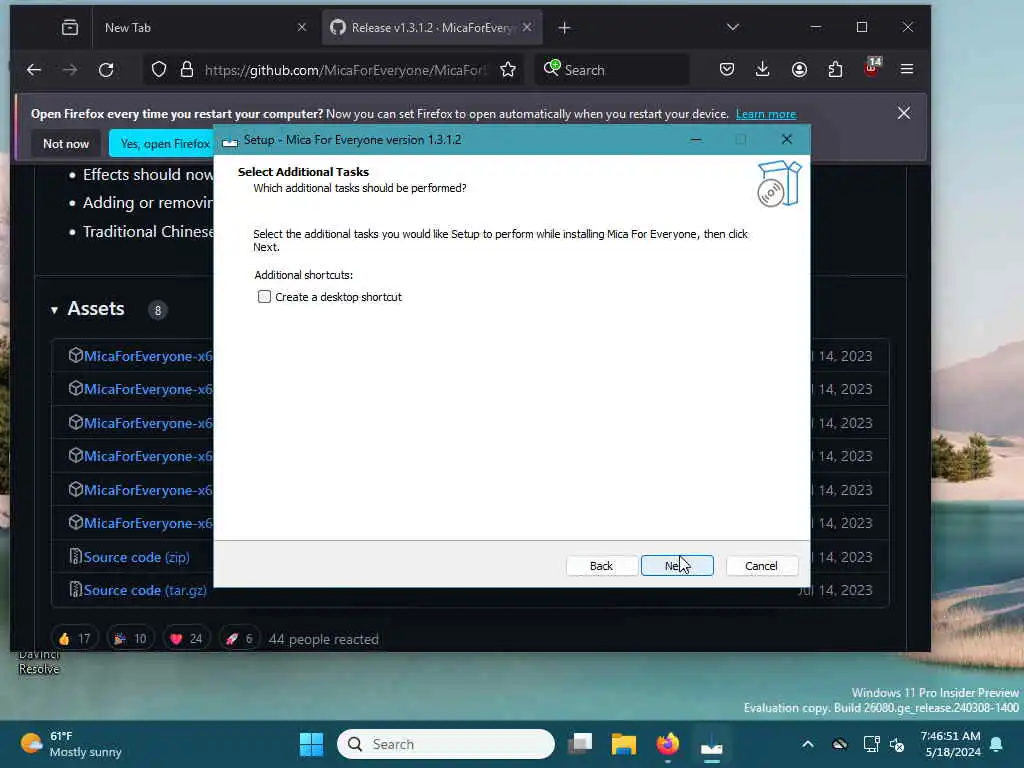This screenshot has height=768, width=1024.
Task: Switch to the New Tab tab
Action: click(196, 27)
